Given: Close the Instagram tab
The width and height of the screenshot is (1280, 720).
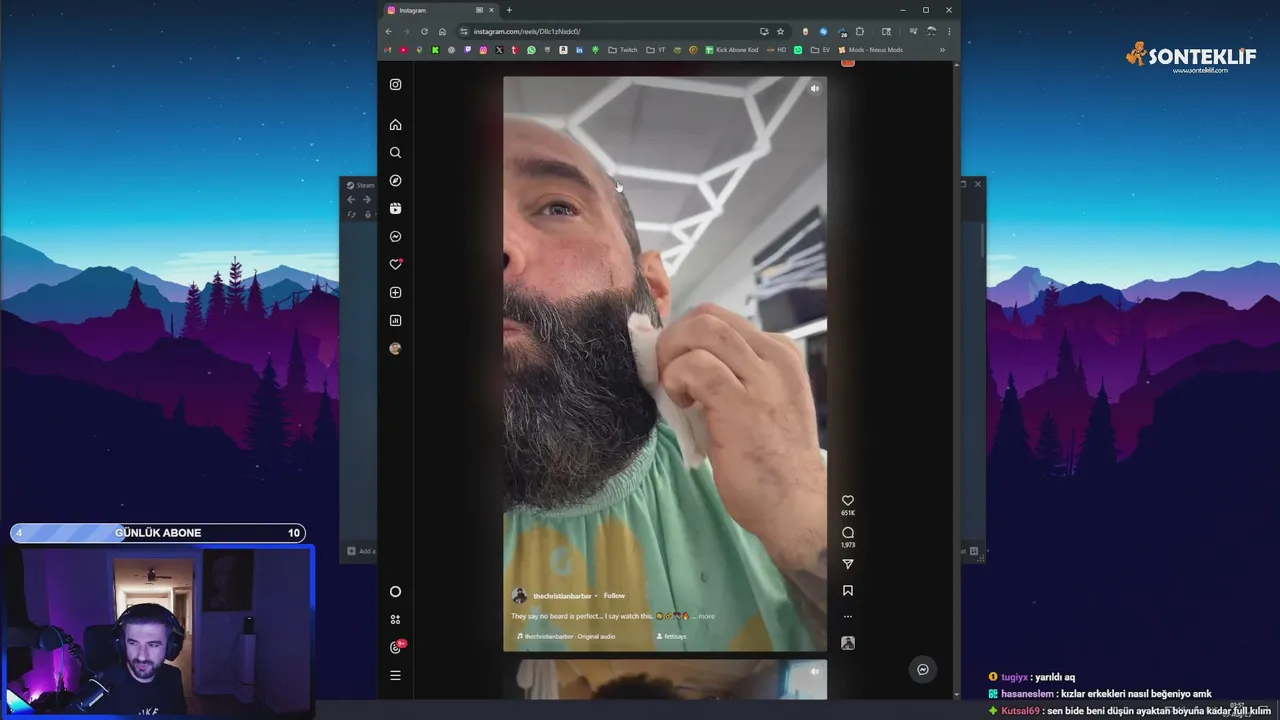Looking at the screenshot, I should (491, 10).
